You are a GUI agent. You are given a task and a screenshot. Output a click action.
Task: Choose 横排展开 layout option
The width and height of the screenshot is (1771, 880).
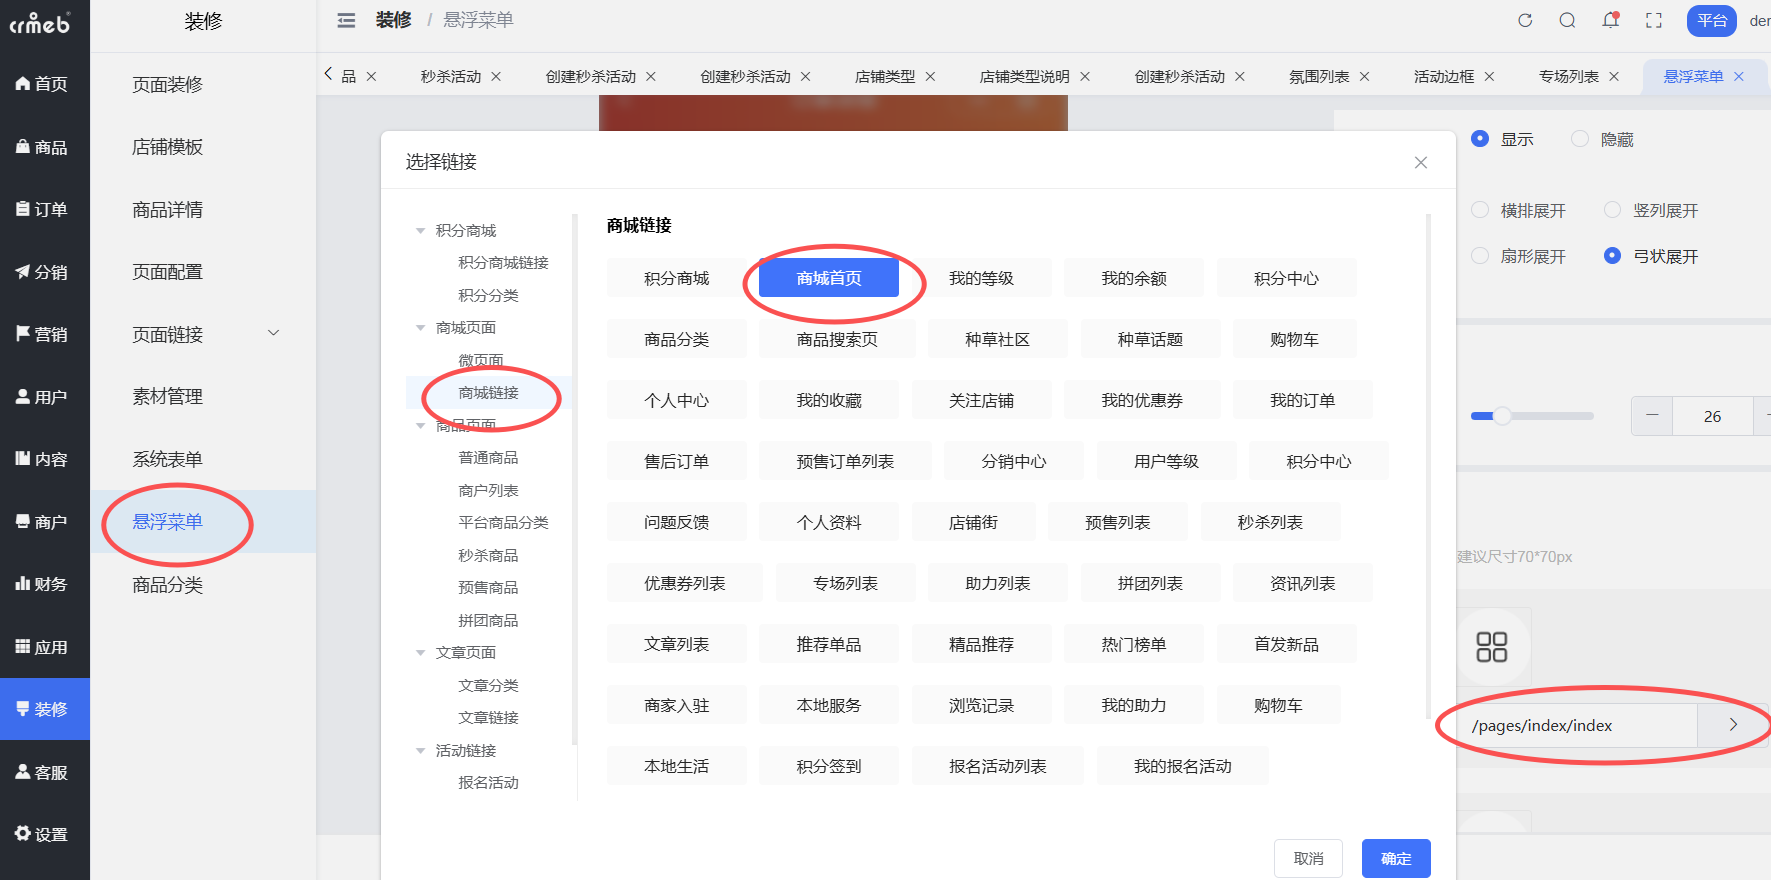point(1480,210)
